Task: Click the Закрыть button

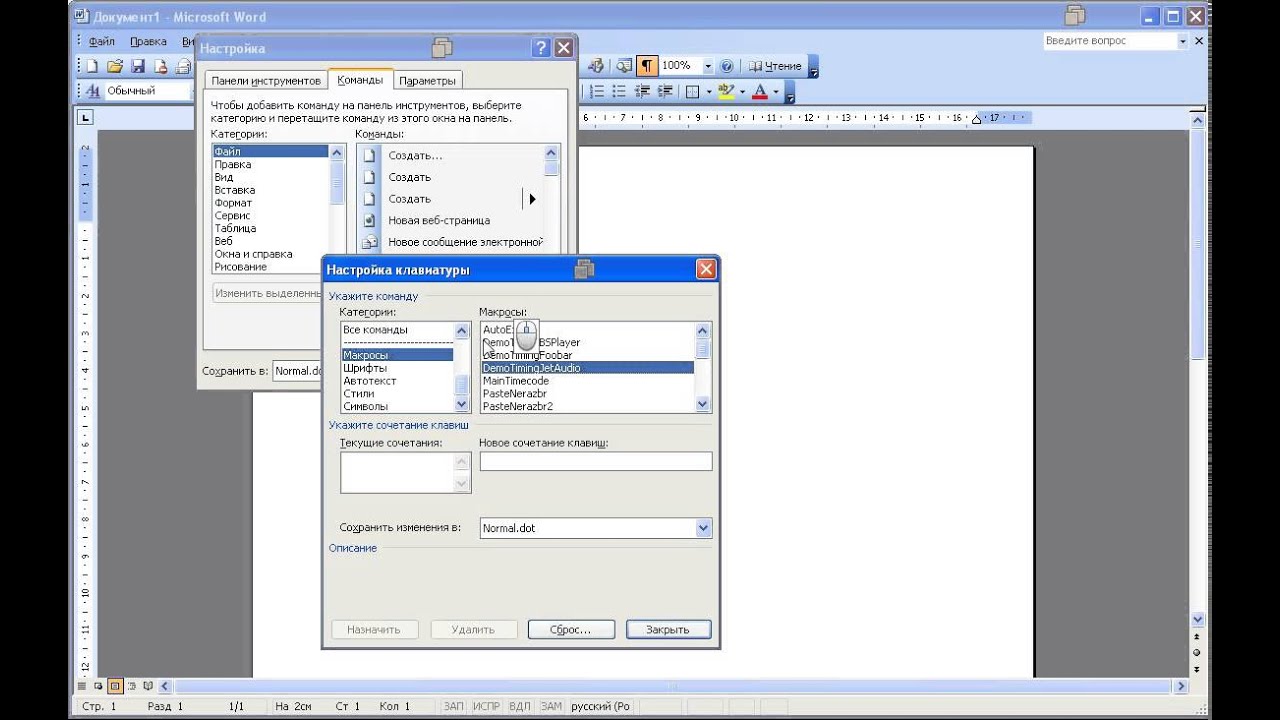Action: (x=668, y=630)
